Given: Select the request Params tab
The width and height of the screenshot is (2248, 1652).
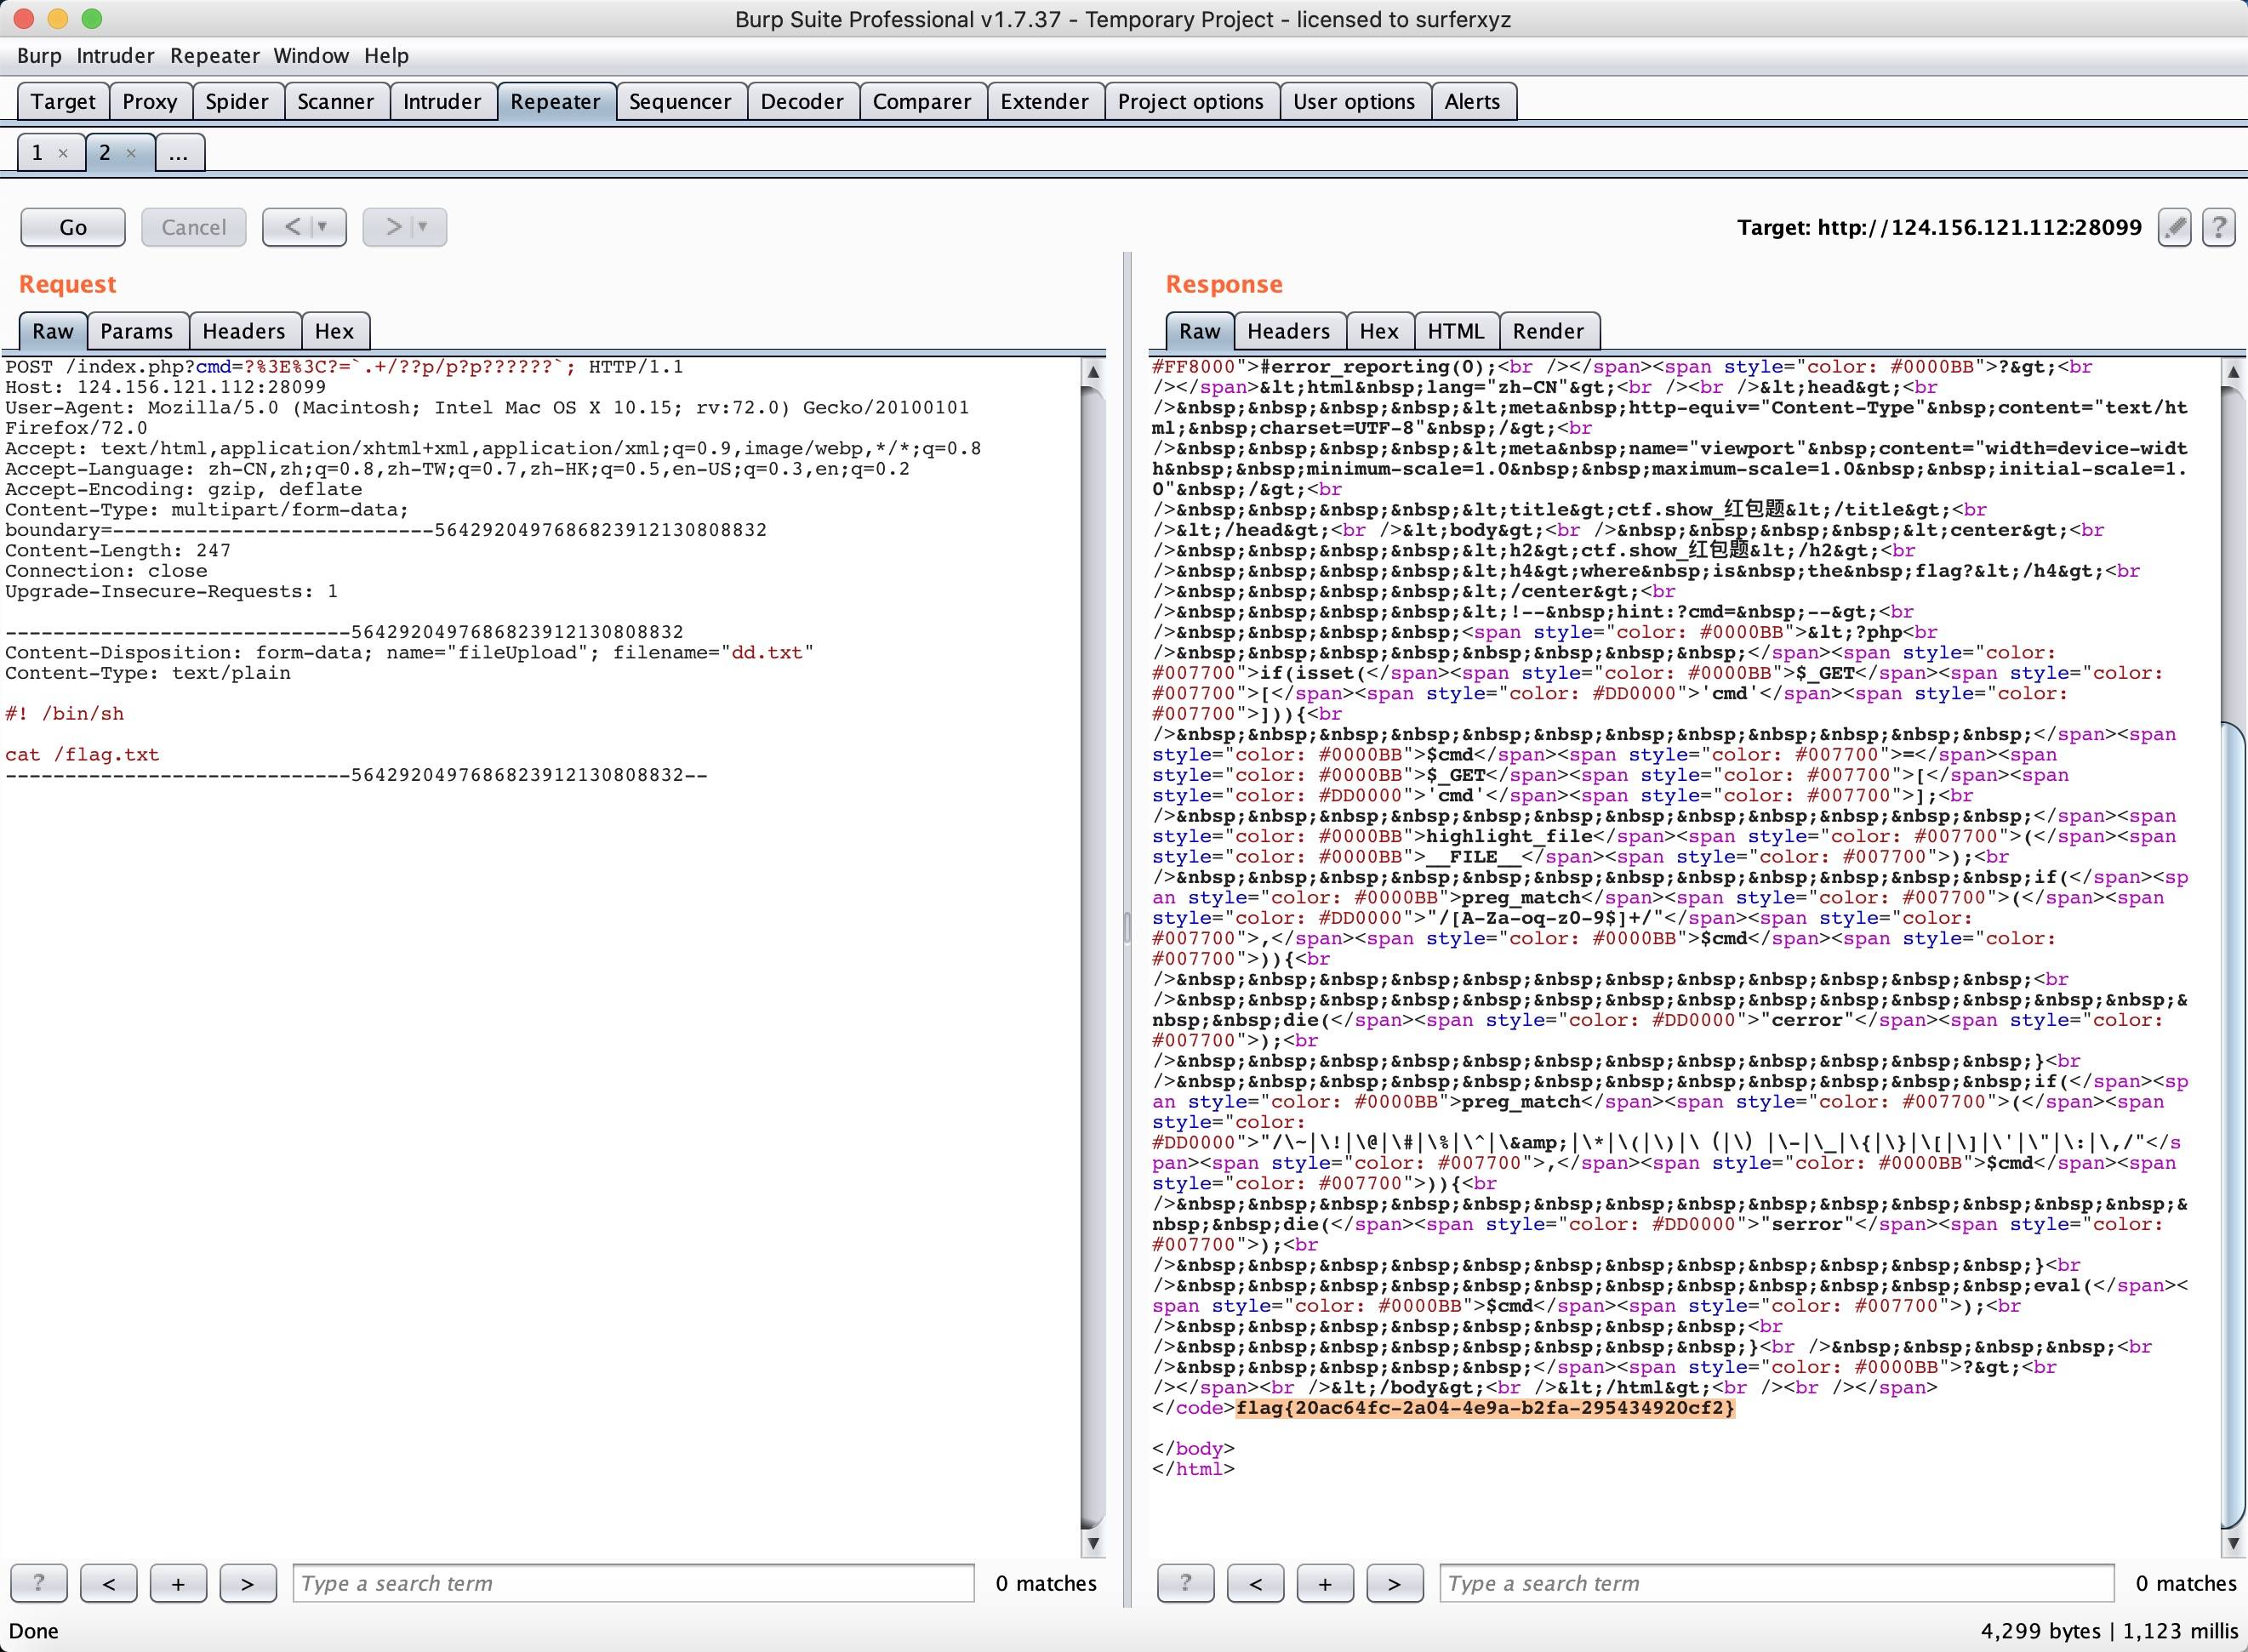Looking at the screenshot, I should 136,331.
